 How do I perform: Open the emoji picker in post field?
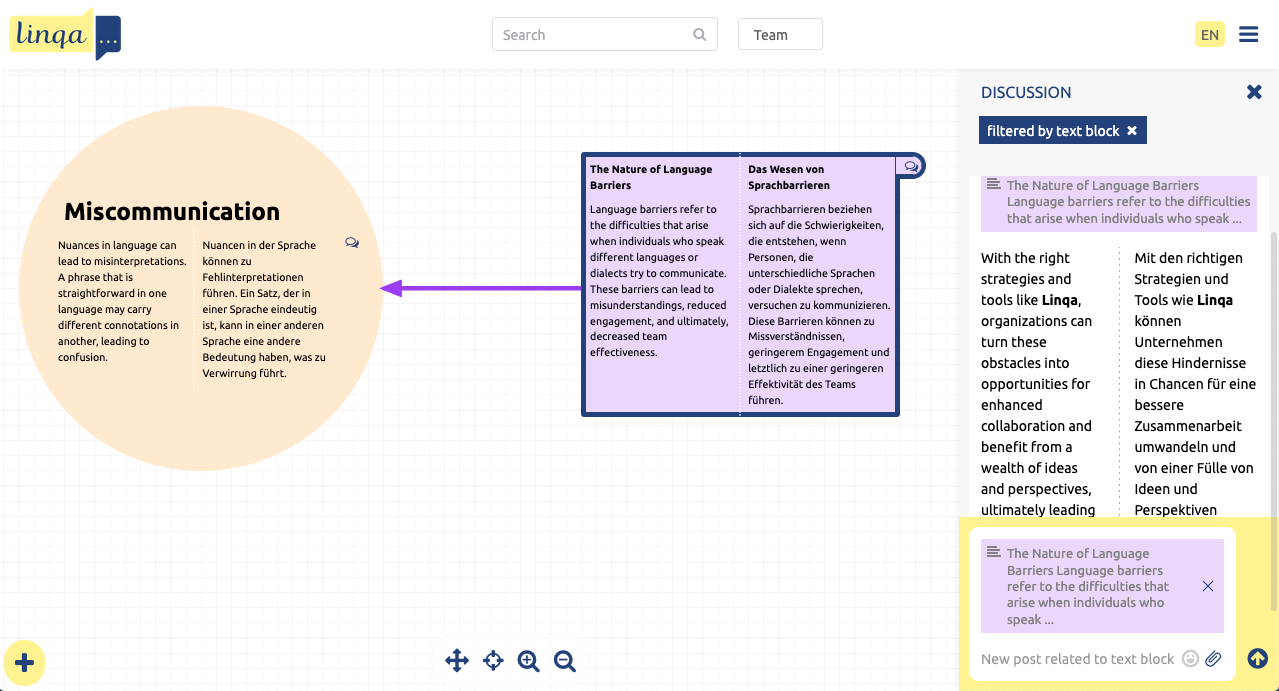pyautogui.click(x=1190, y=659)
